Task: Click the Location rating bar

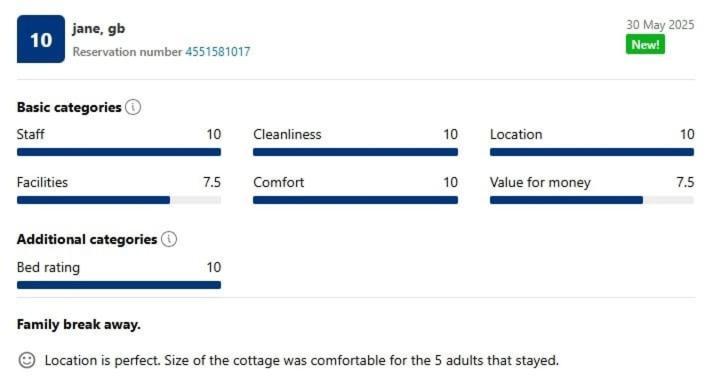Action: click(592, 152)
